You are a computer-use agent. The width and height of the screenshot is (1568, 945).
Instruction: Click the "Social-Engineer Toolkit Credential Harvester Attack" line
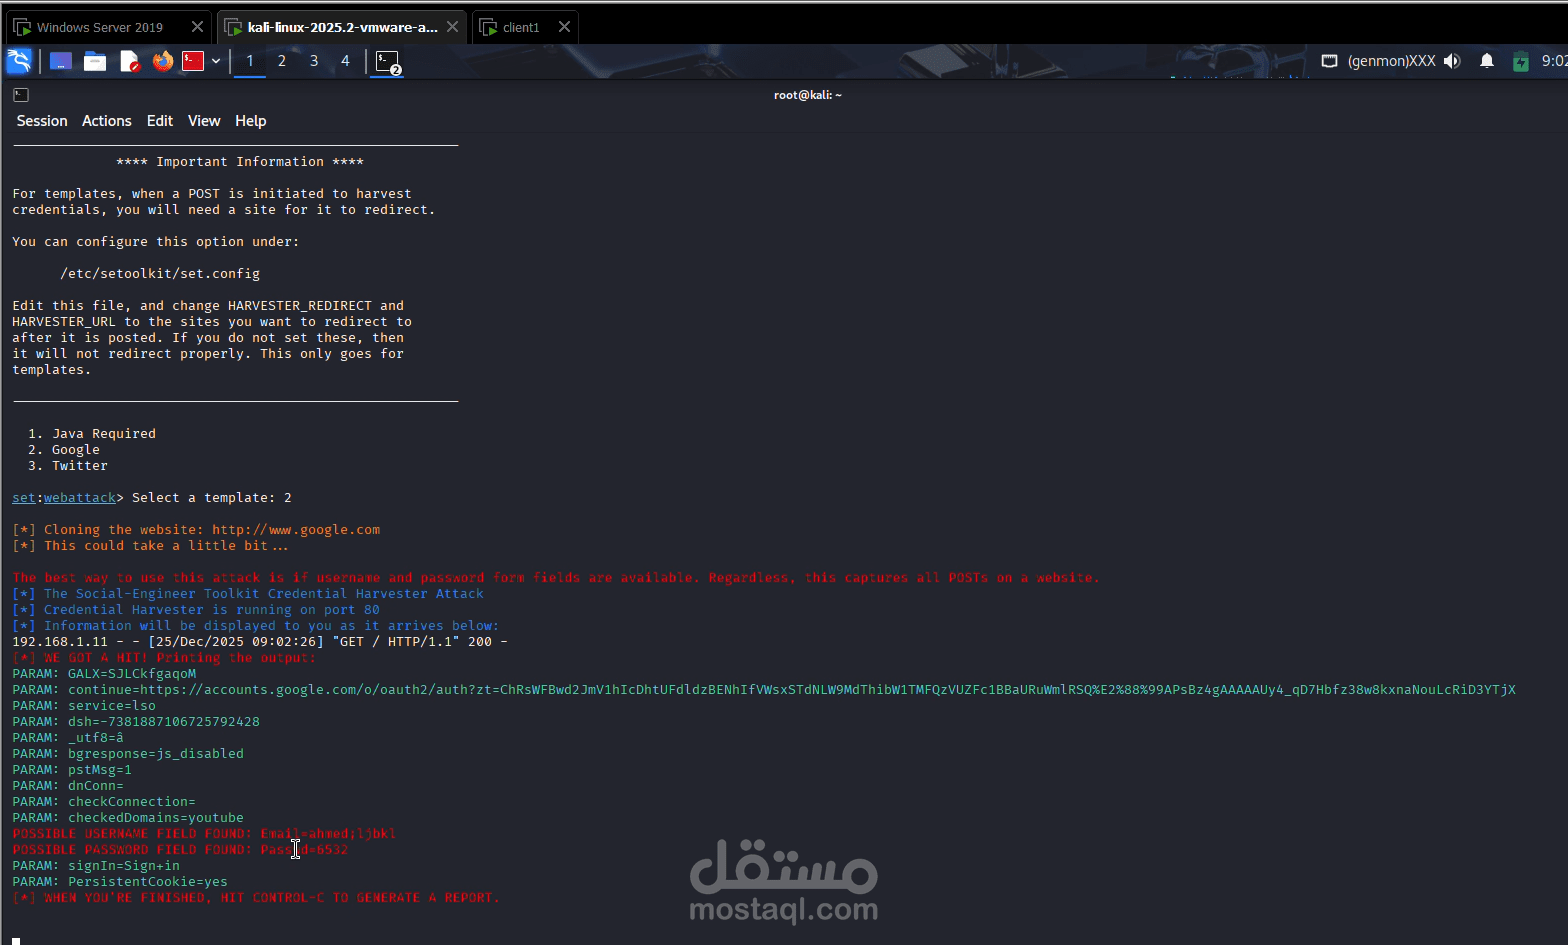248,594
